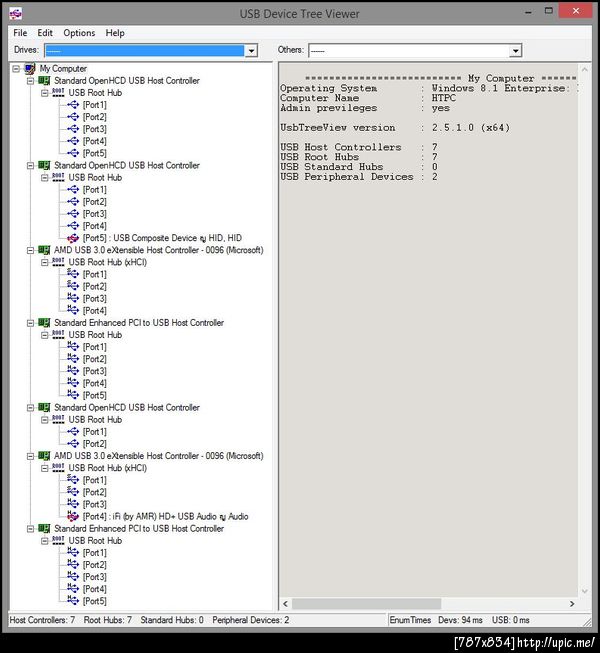
Task: Click the card icon of the topmost OpenHCD controller
Action: (44, 81)
